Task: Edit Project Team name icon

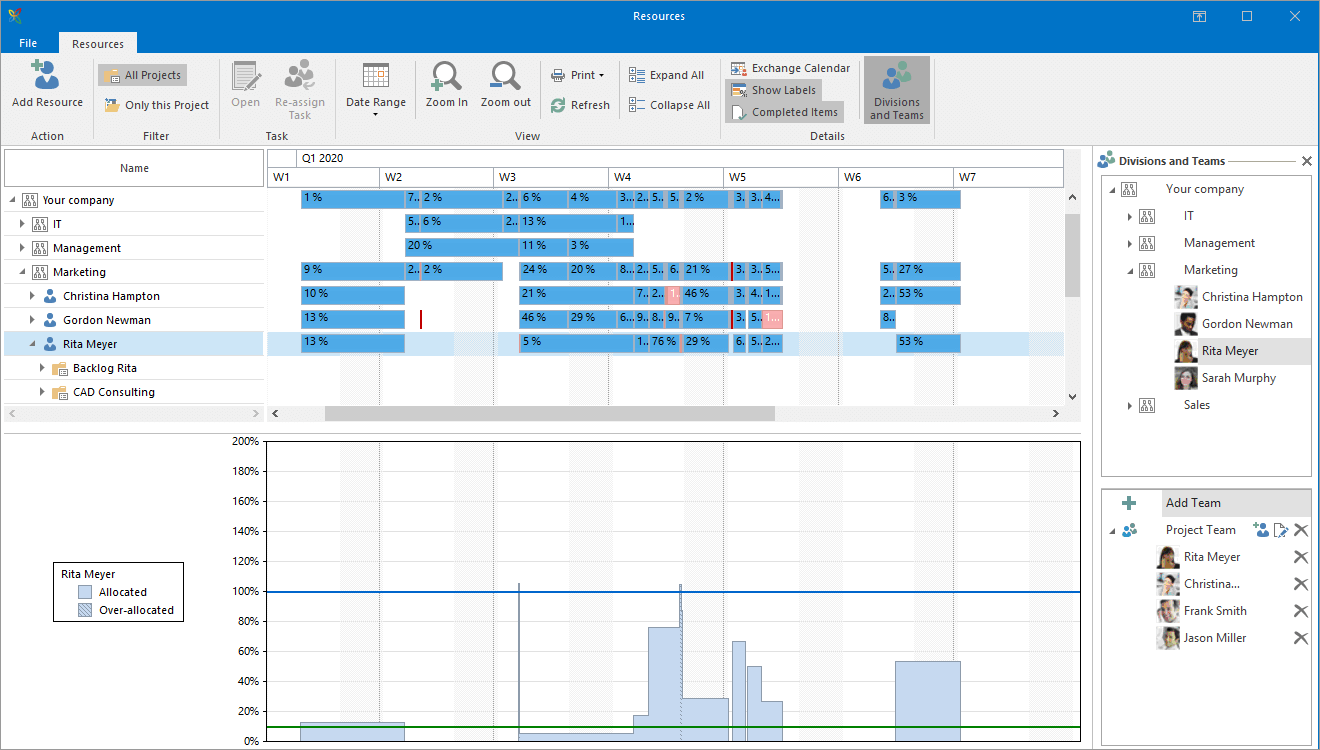Action: tap(1281, 530)
